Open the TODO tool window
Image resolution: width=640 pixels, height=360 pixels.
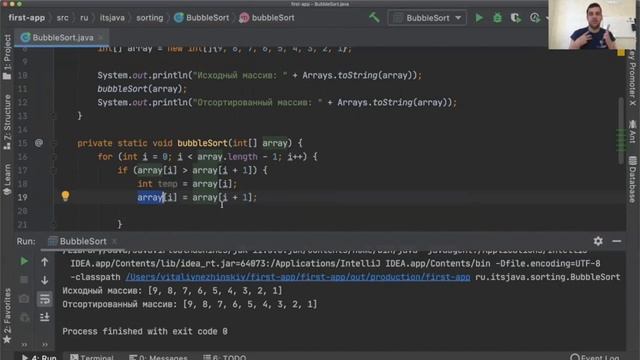point(224,357)
